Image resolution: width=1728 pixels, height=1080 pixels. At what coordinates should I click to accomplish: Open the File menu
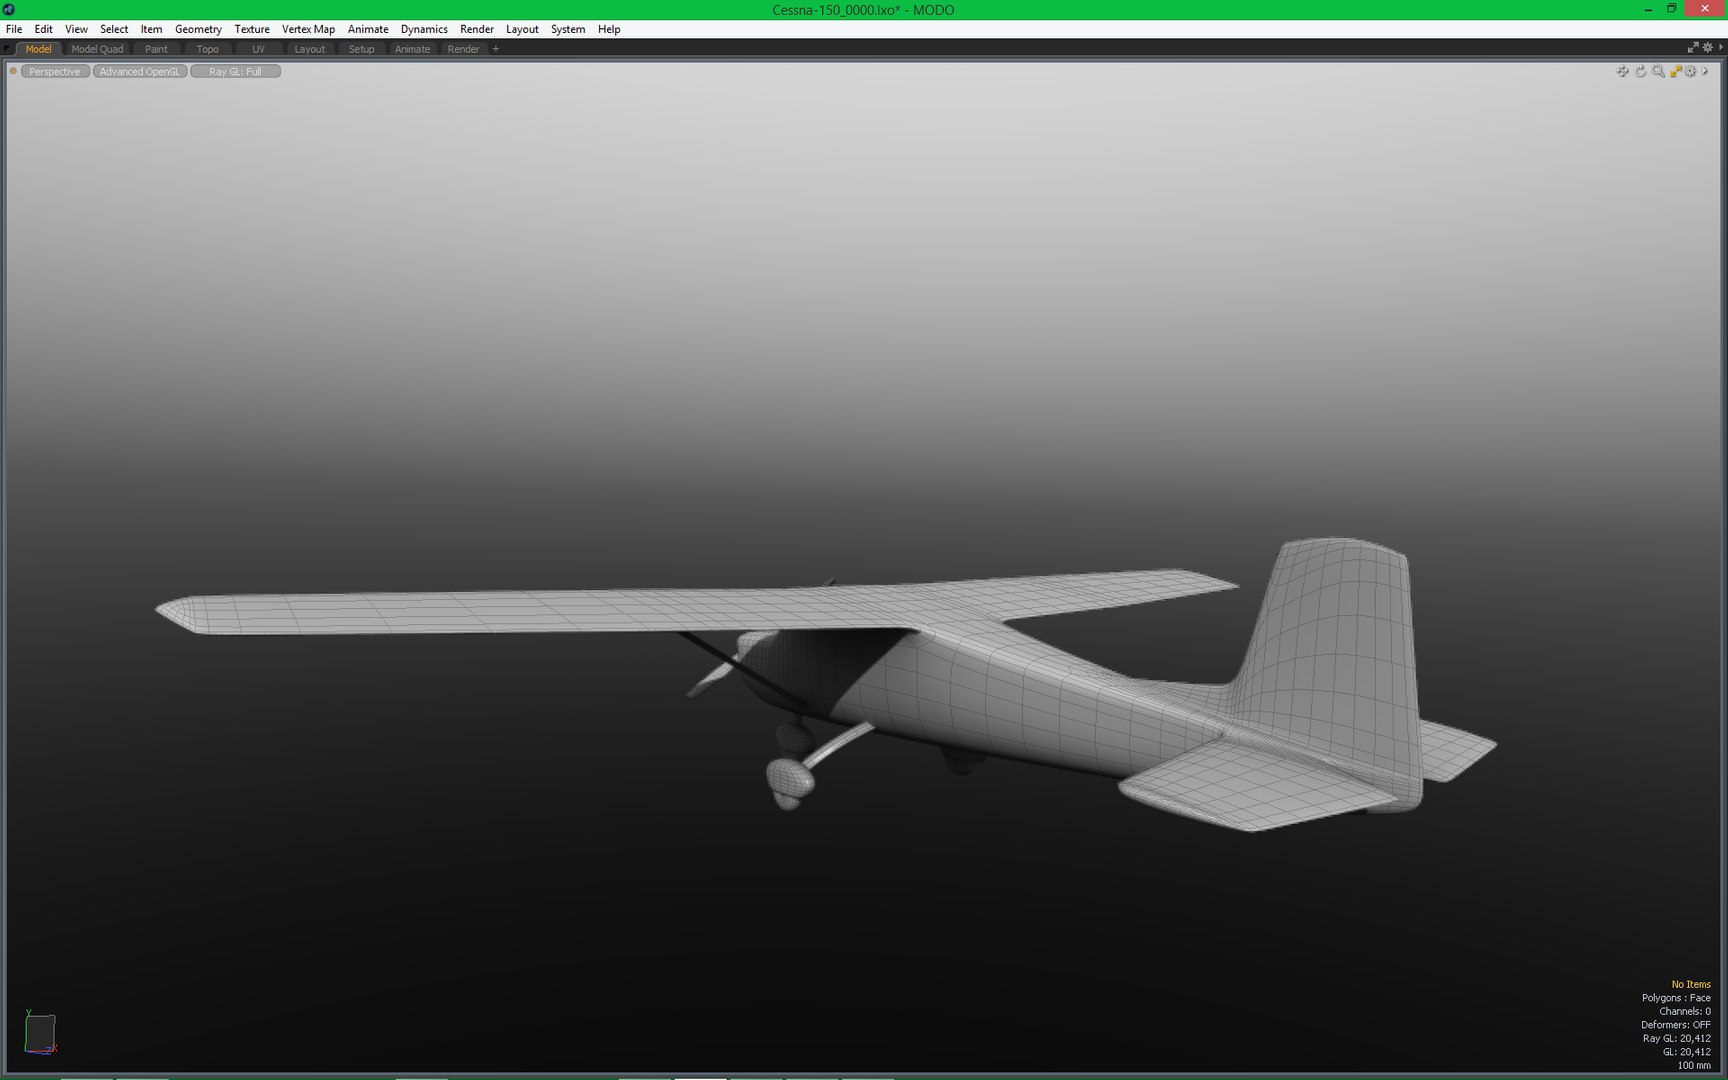14,29
